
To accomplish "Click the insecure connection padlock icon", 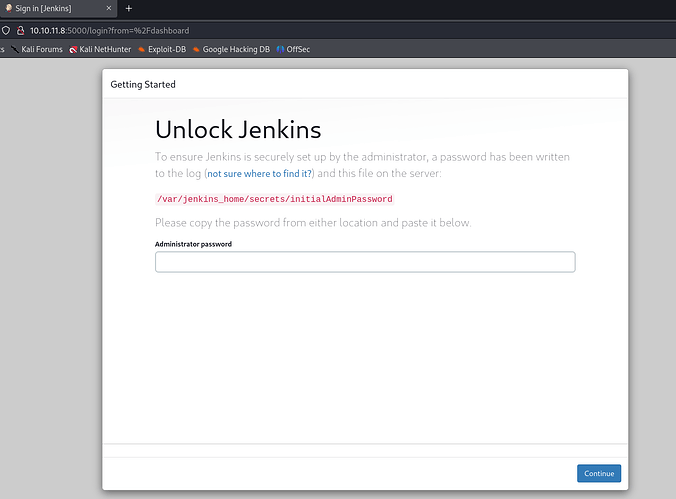I will [20, 31].
